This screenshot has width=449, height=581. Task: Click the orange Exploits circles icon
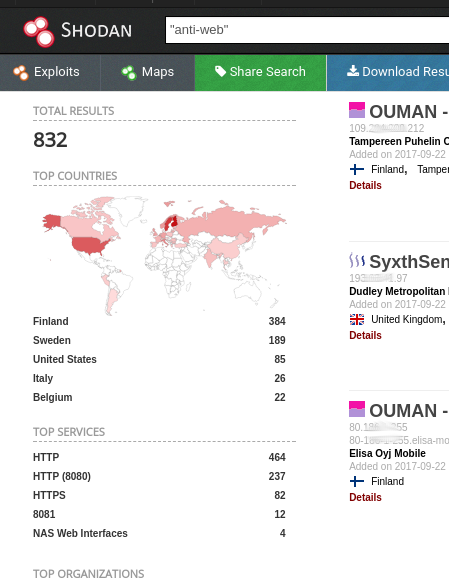tap(21, 73)
